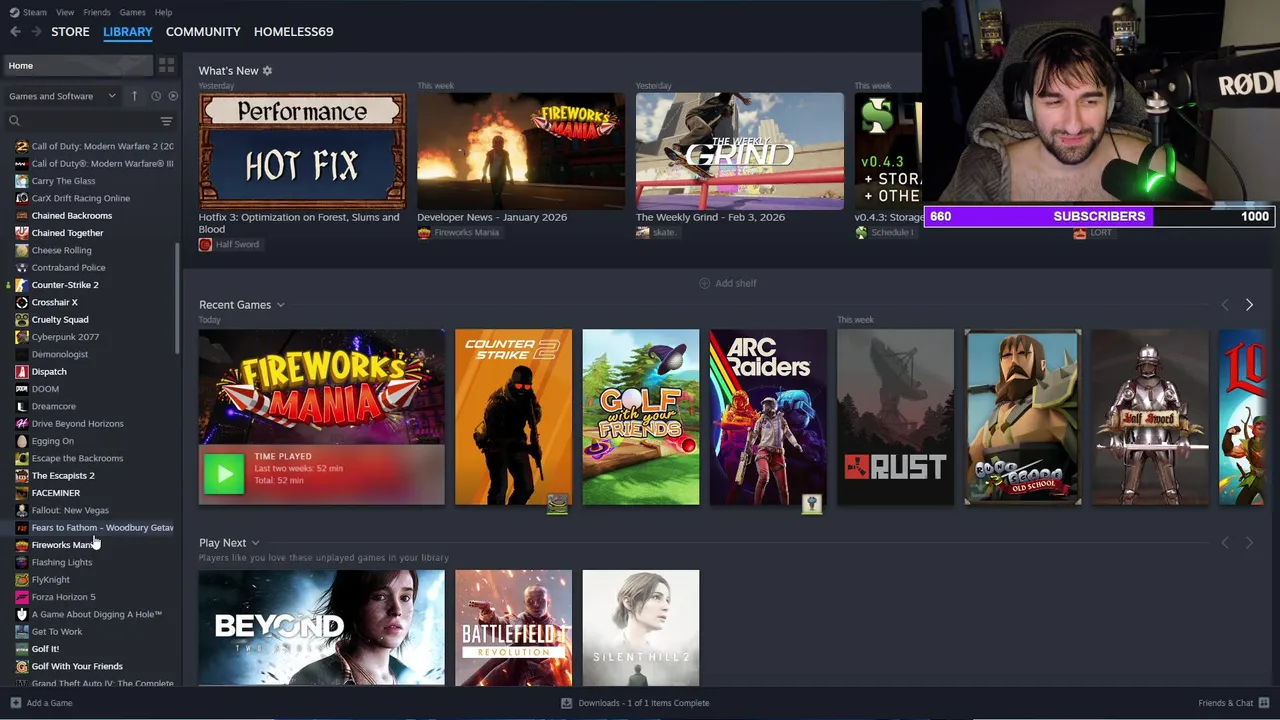Open advanced filter options icon in search
Viewport: 1280px width, 720px height.
(166, 121)
